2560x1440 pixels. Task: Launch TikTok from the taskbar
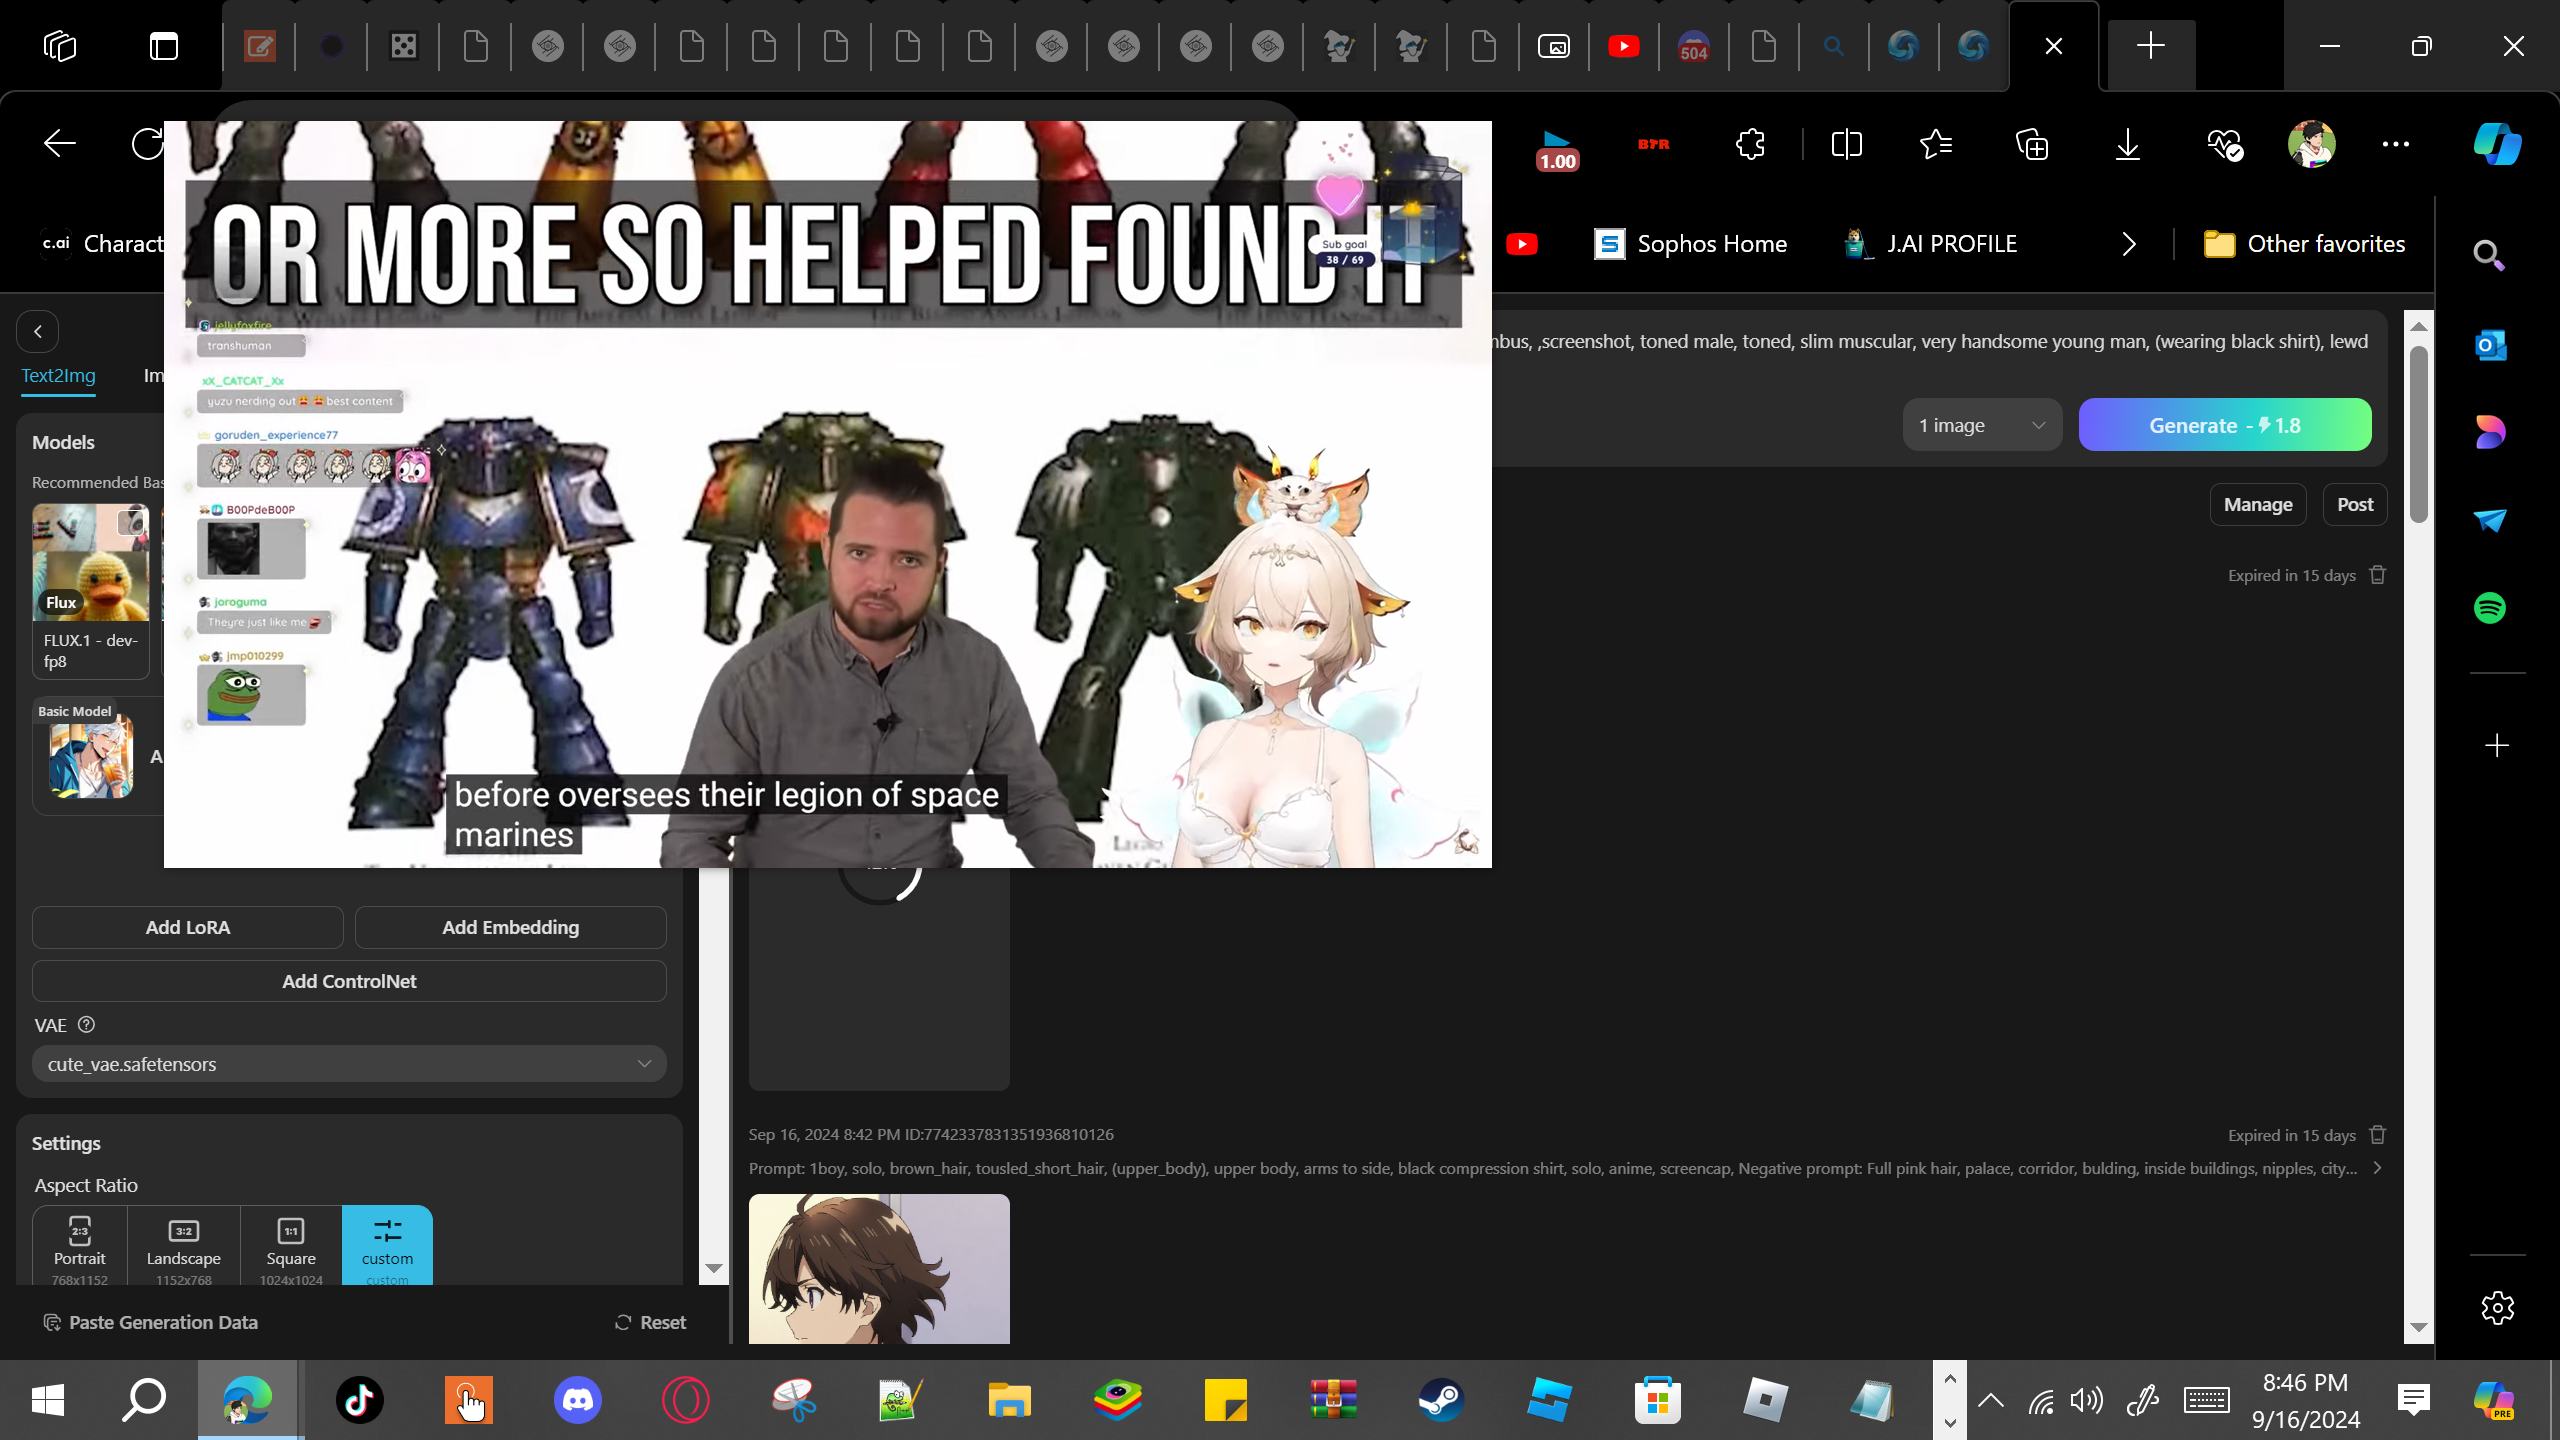pos(360,1399)
